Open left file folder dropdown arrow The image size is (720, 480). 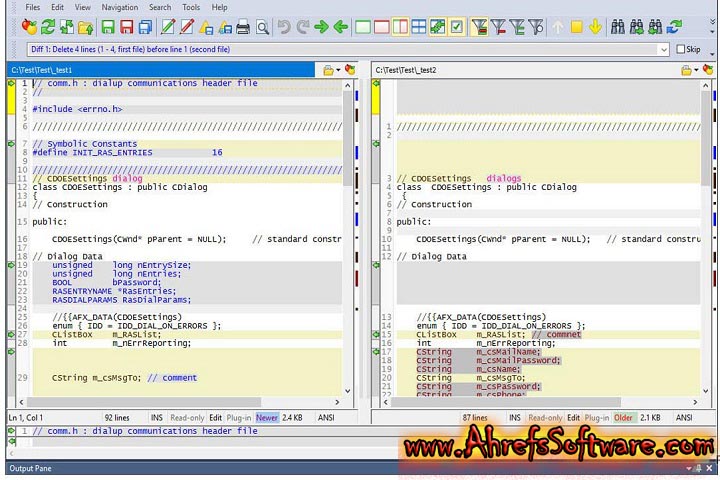click(x=337, y=70)
